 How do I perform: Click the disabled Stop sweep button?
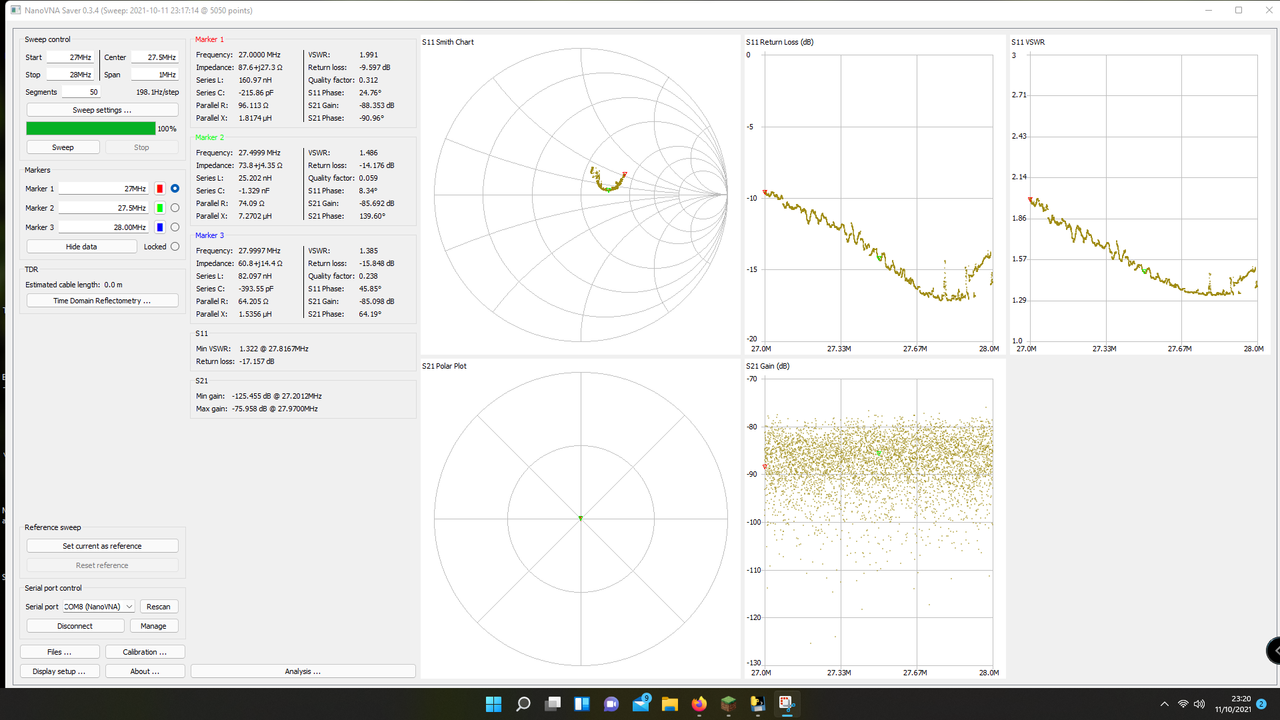(141, 147)
